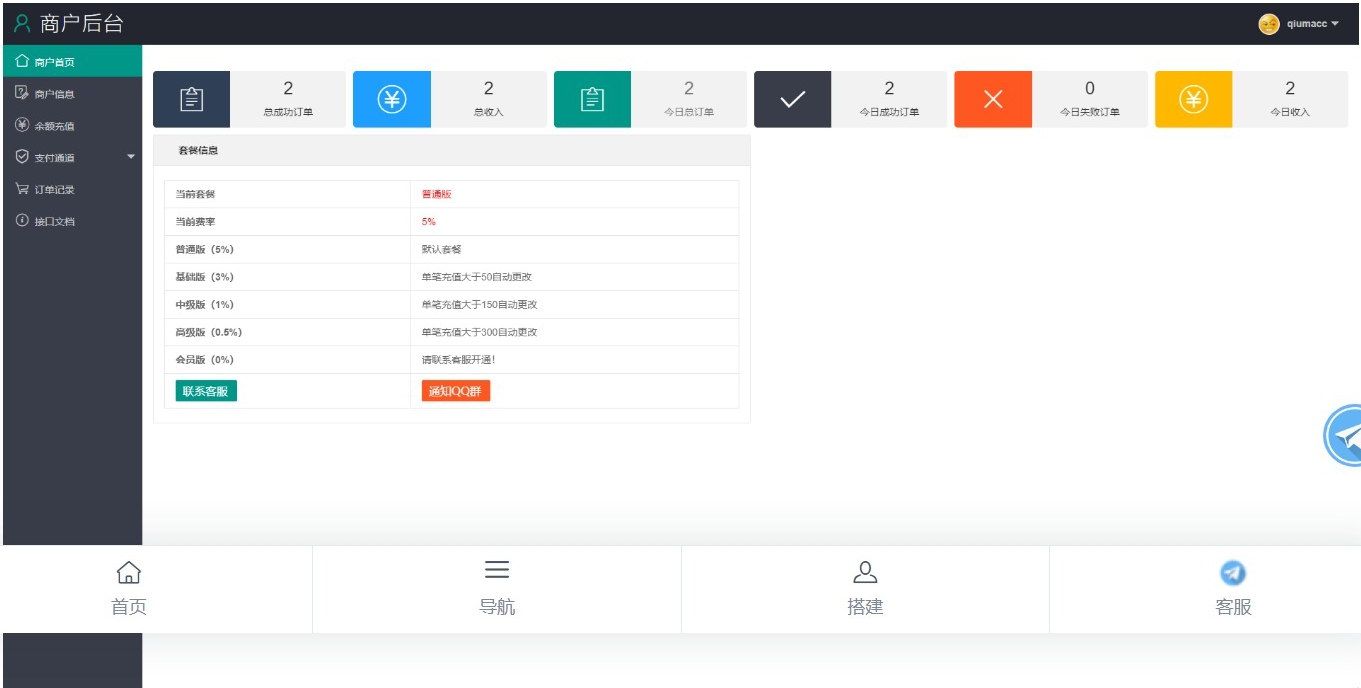This screenshot has width=1361, height=688.
Task: Click the 总成功订单 clipboard icon tile
Action: pyautogui.click(x=191, y=99)
